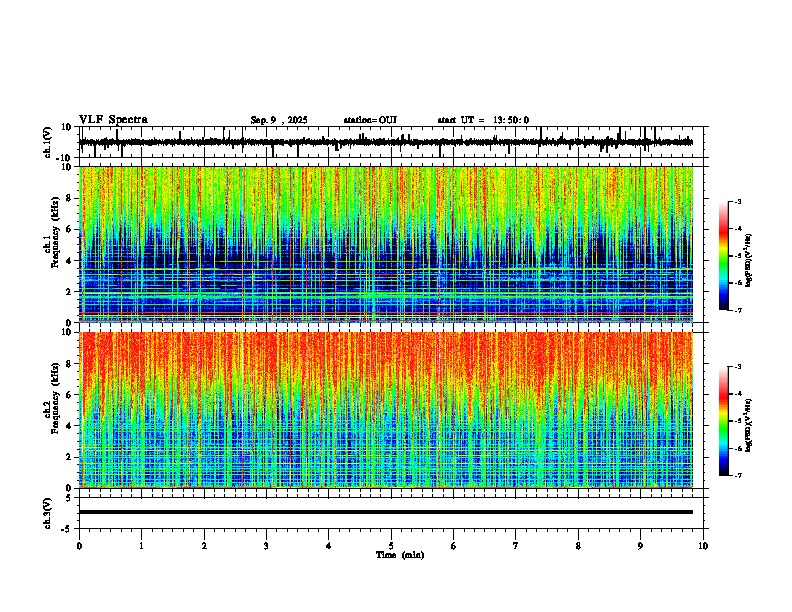
Task: Click the "8" kHz tick of ch.1 spectrogram
Action: pyautogui.click(x=69, y=198)
